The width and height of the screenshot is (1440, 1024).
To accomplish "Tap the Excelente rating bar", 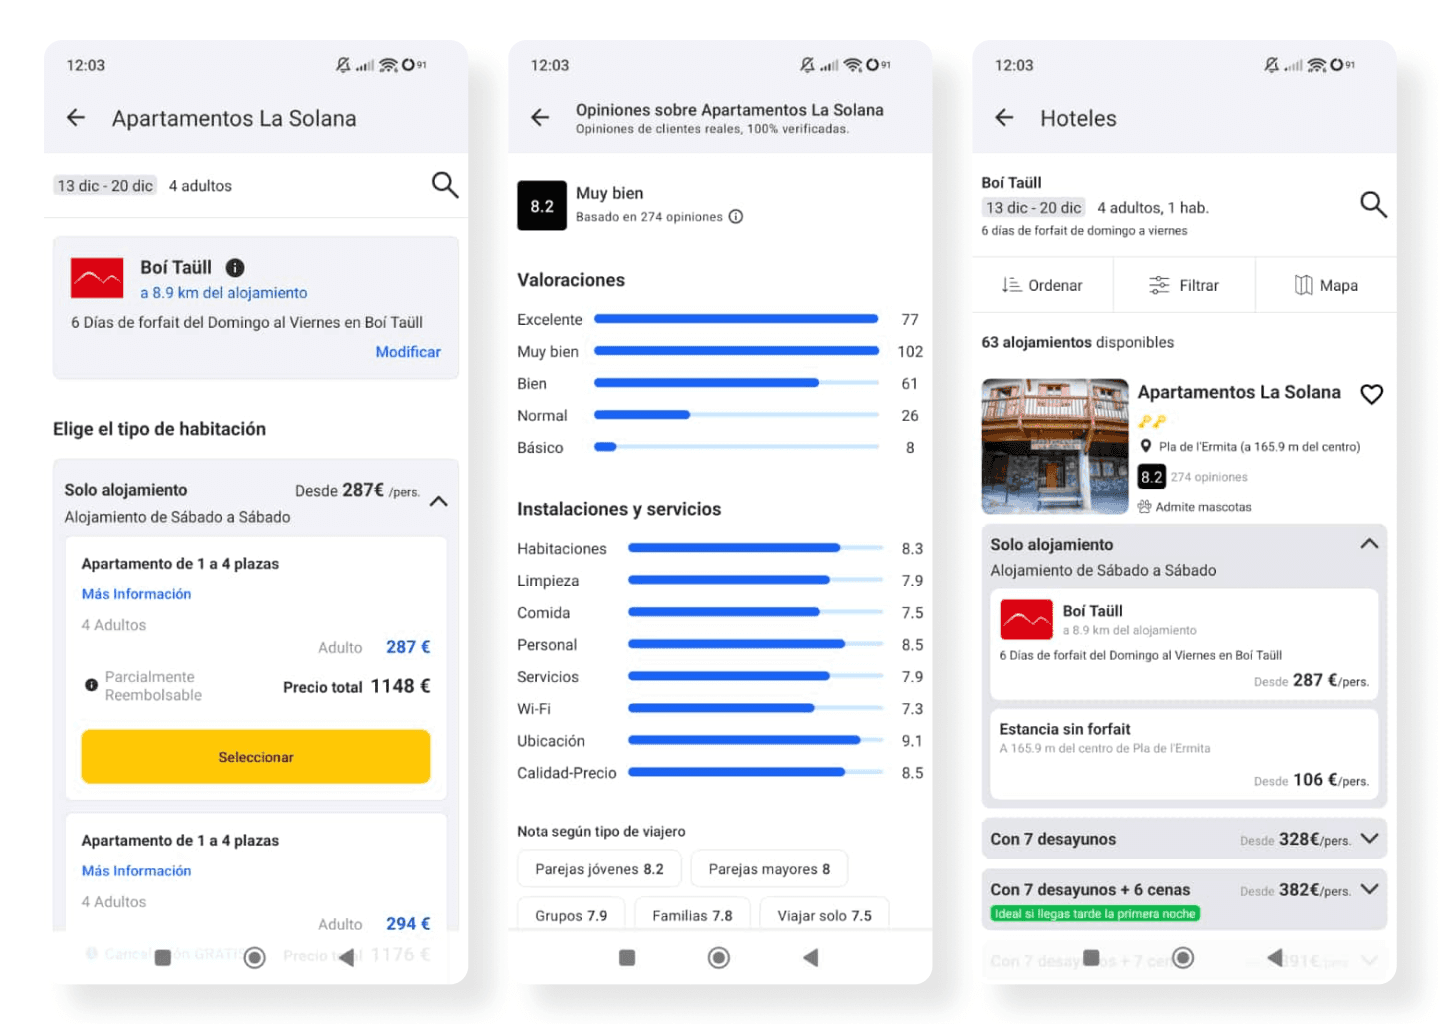I will 736,319.
